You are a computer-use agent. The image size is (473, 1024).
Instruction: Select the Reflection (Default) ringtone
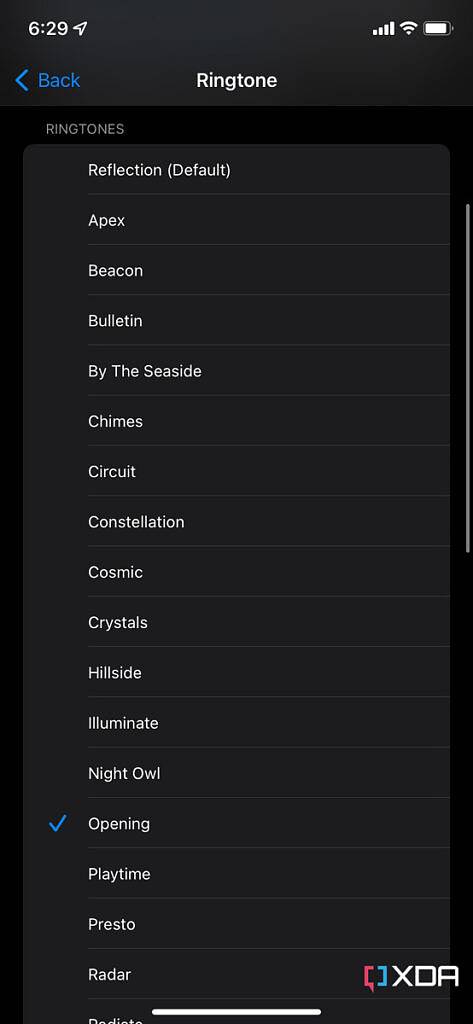click(236, 170)
